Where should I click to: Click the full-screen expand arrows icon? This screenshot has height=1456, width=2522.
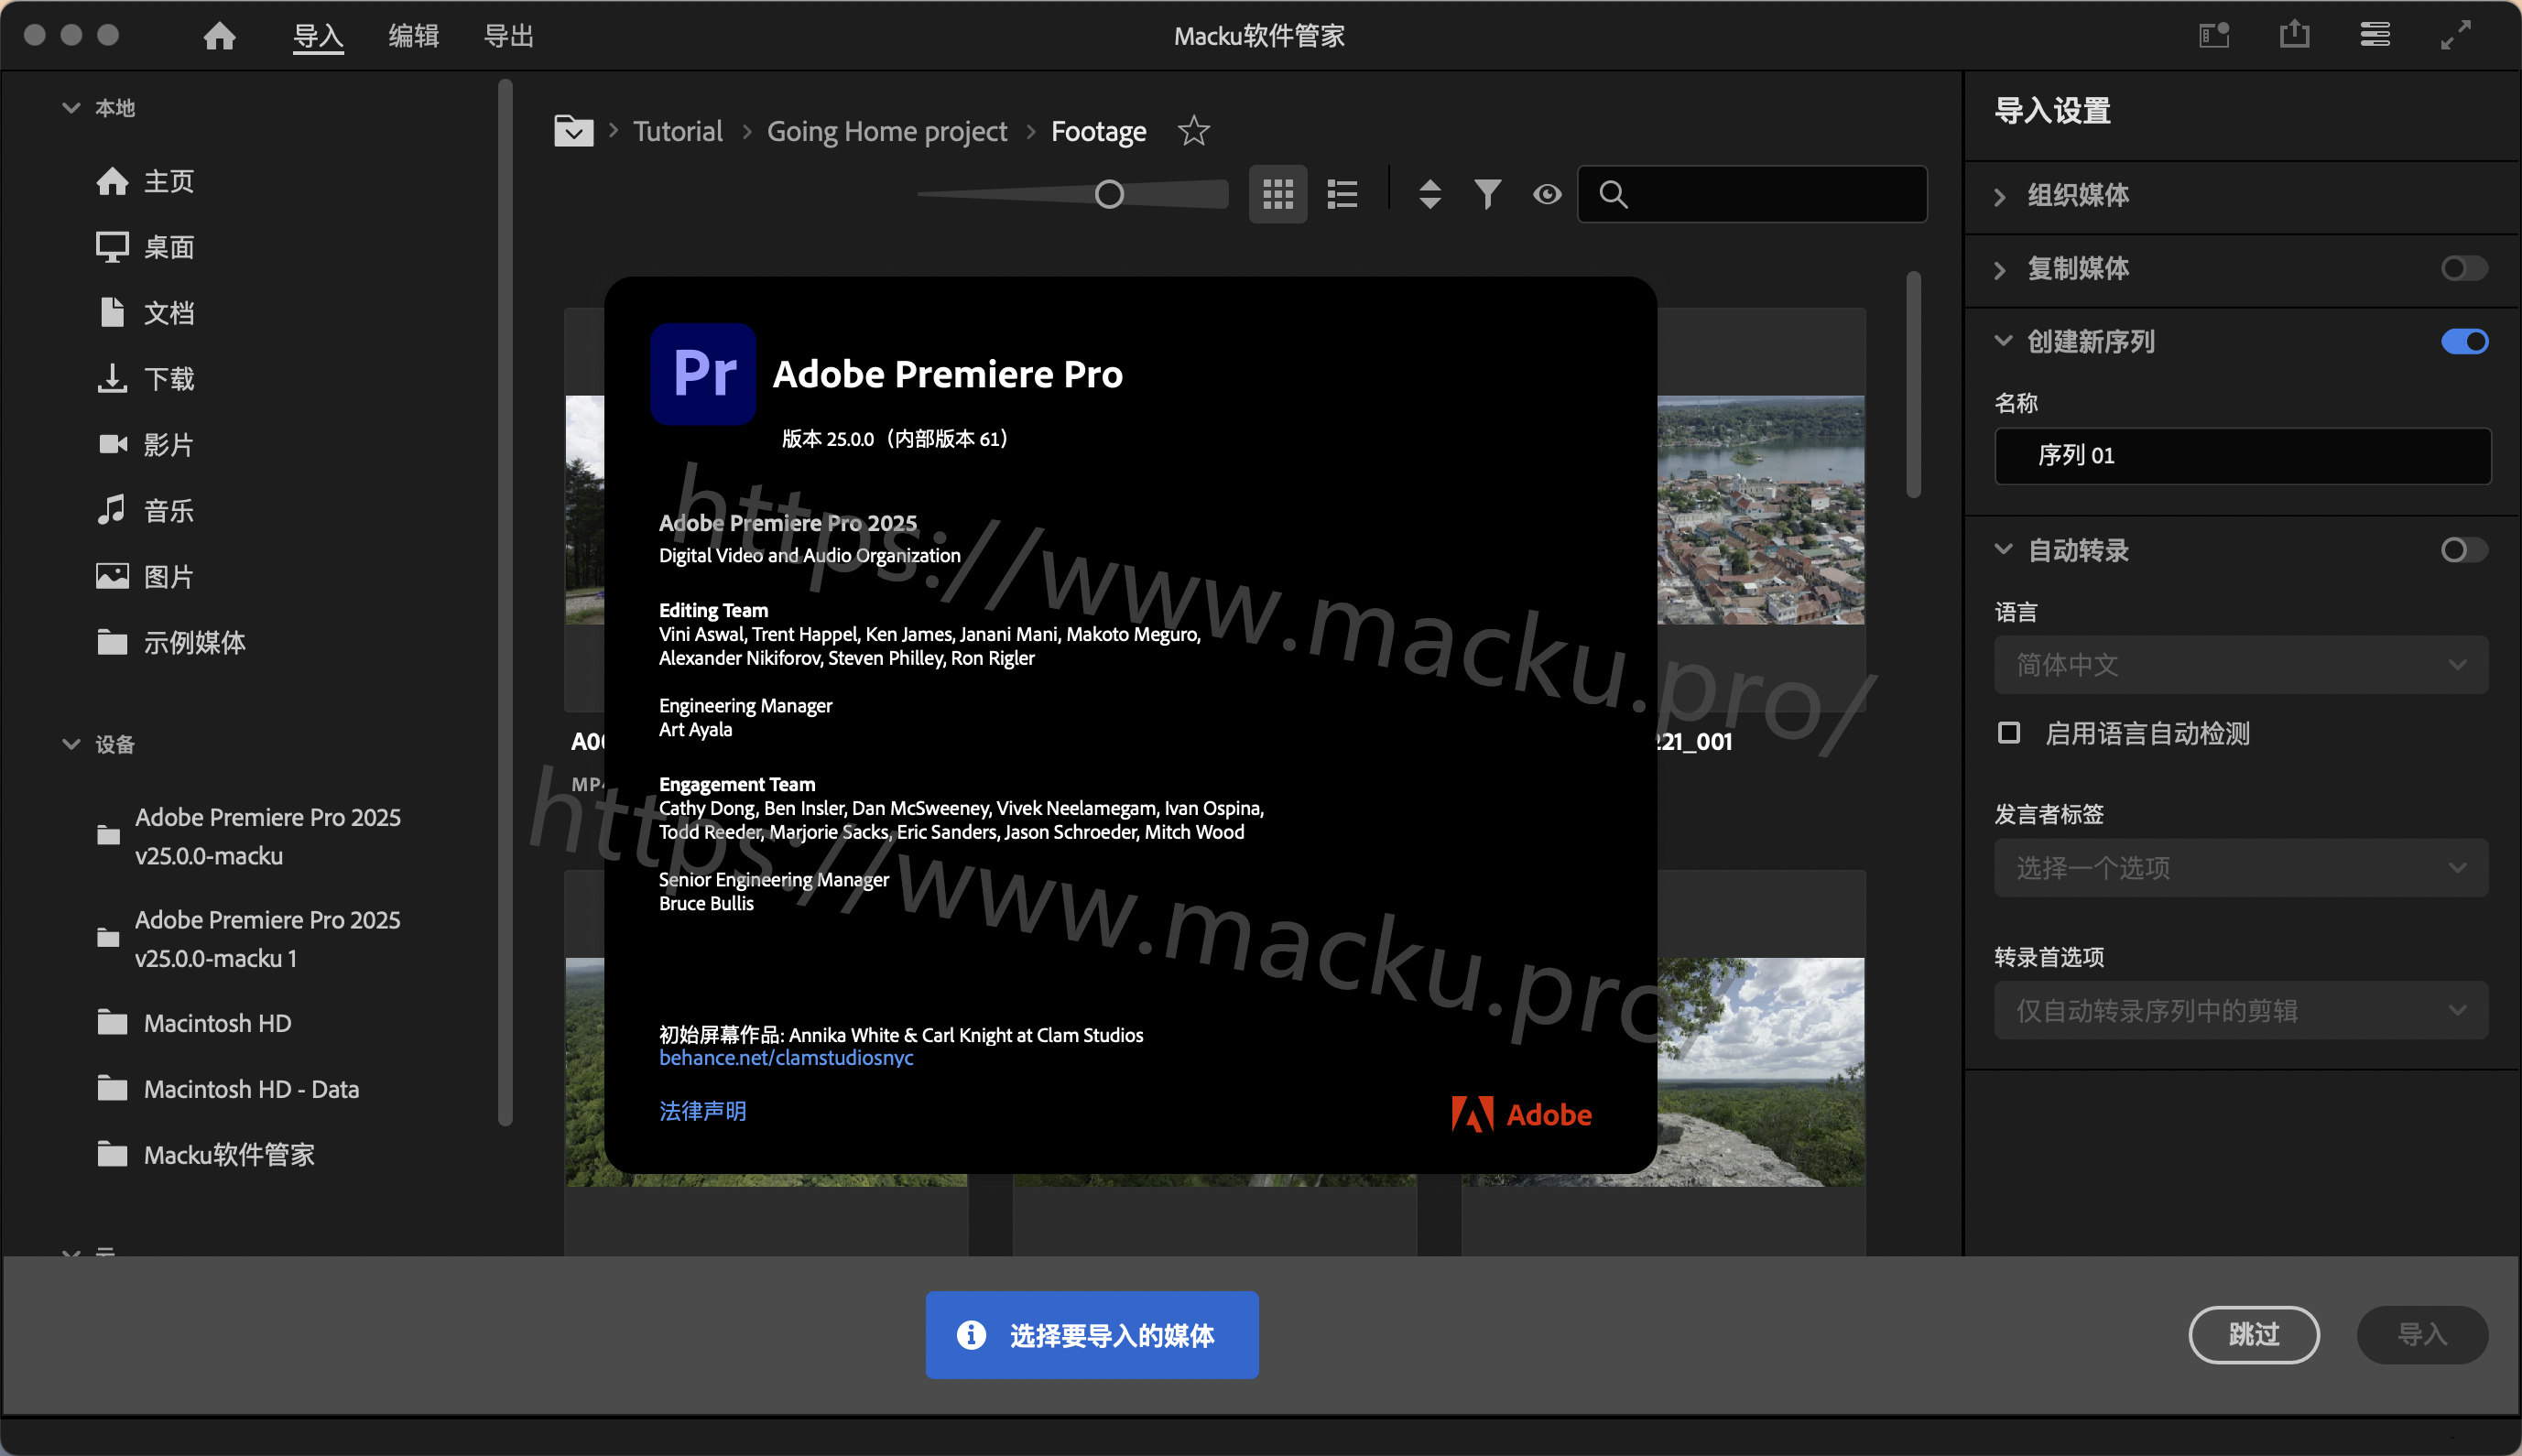click(x=2455, y=35)
